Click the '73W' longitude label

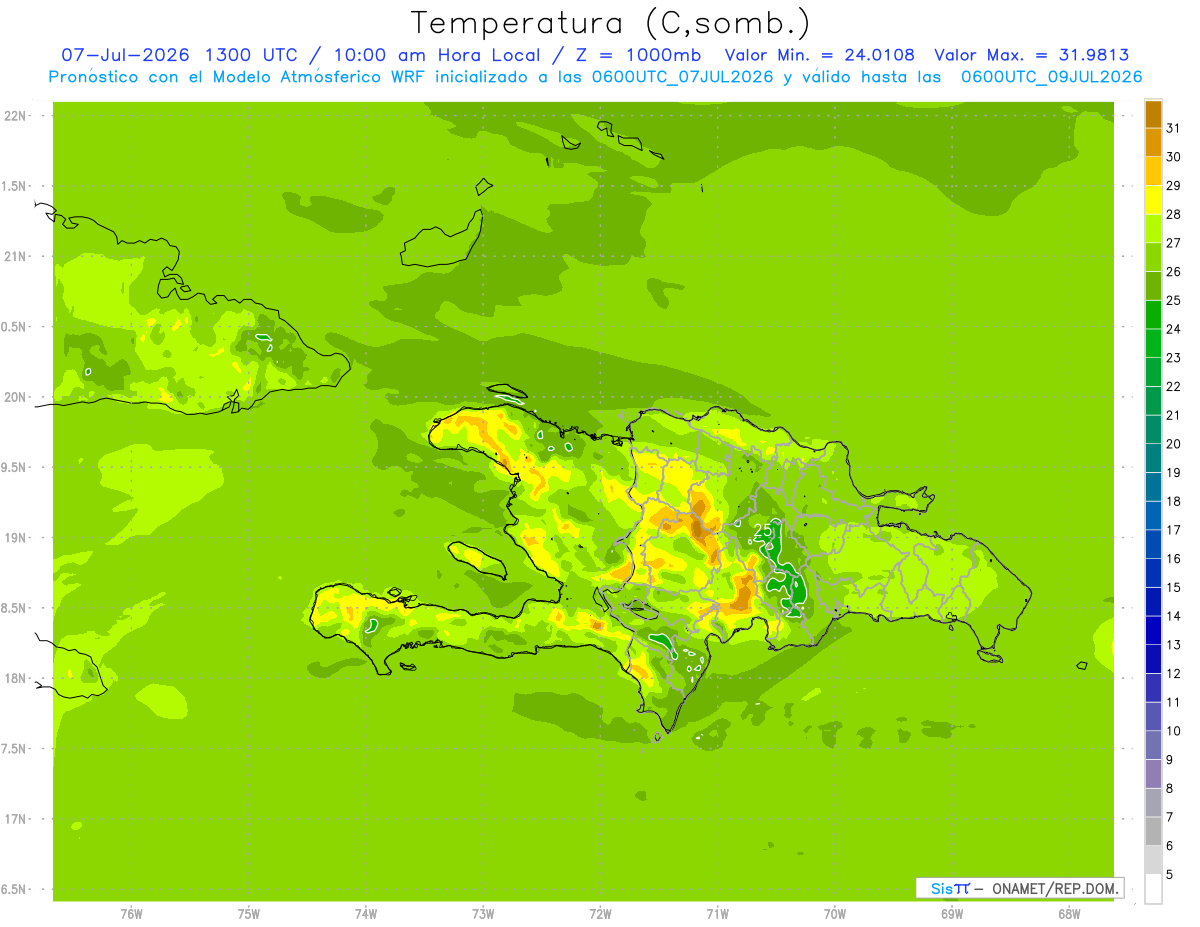point(483,914)
